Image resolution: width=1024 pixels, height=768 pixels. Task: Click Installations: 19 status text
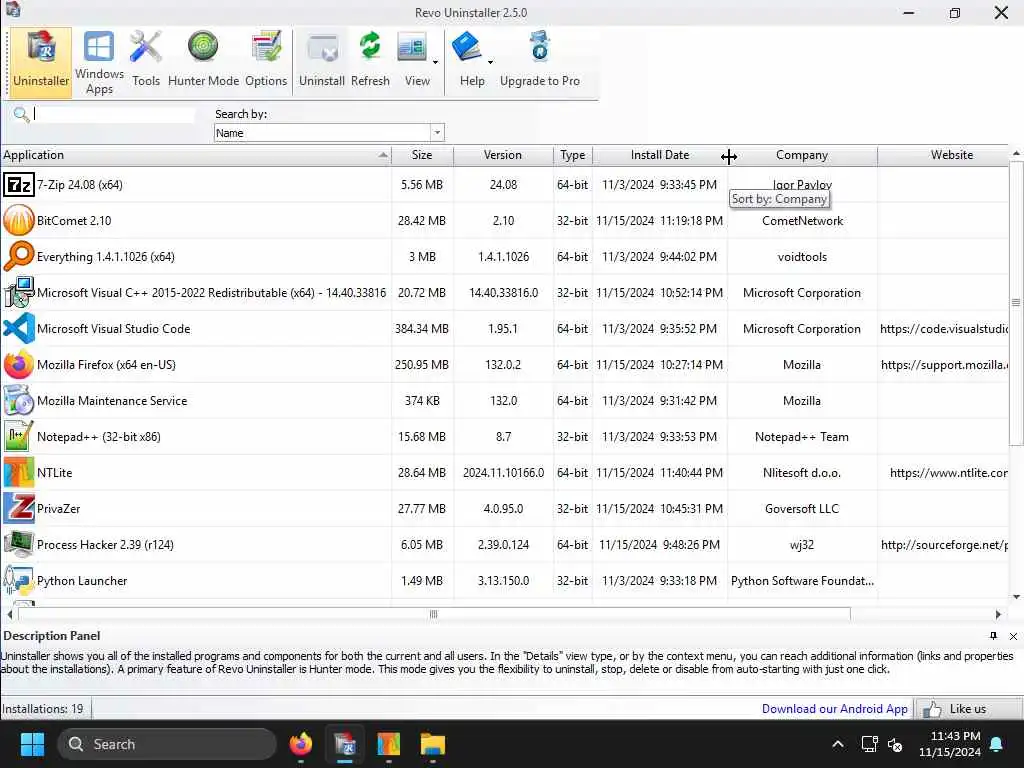(42, 709)
